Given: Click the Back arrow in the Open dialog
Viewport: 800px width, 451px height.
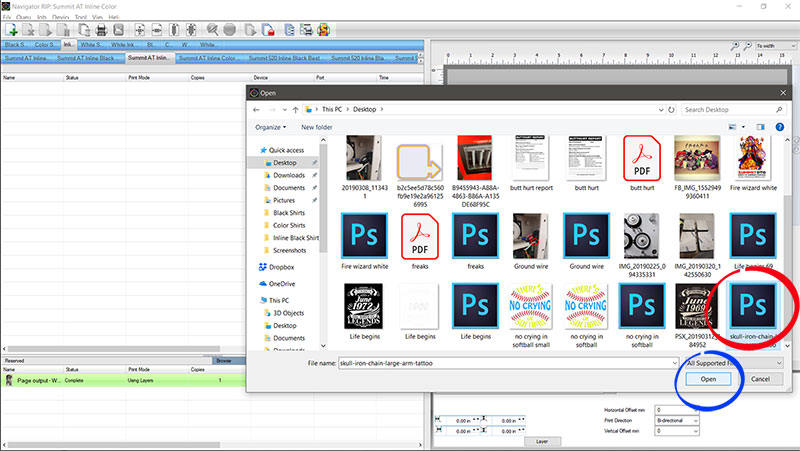Looking at the screenshot, I should [x=256, y=110].
